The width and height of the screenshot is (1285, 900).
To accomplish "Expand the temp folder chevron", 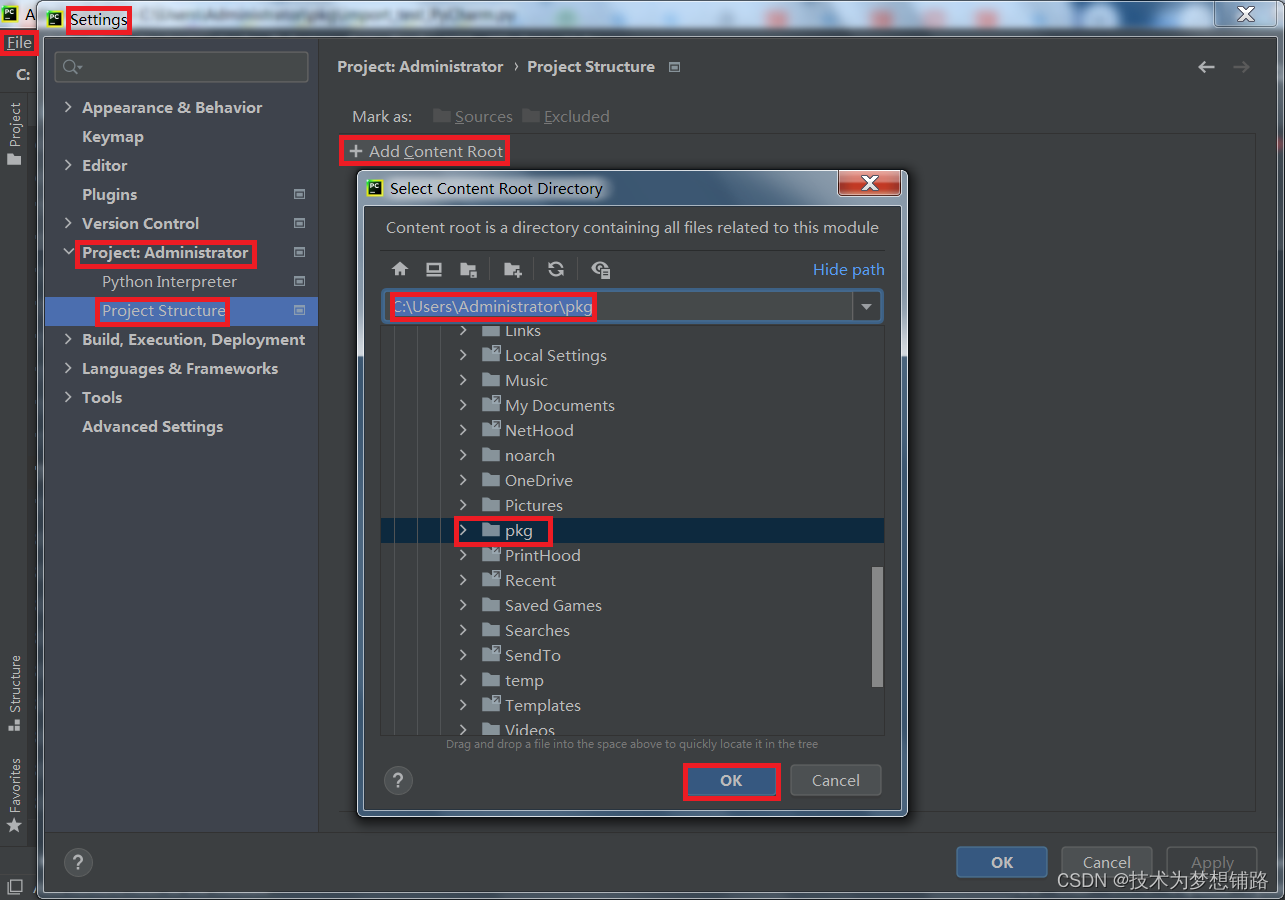I will coord(463,680).
